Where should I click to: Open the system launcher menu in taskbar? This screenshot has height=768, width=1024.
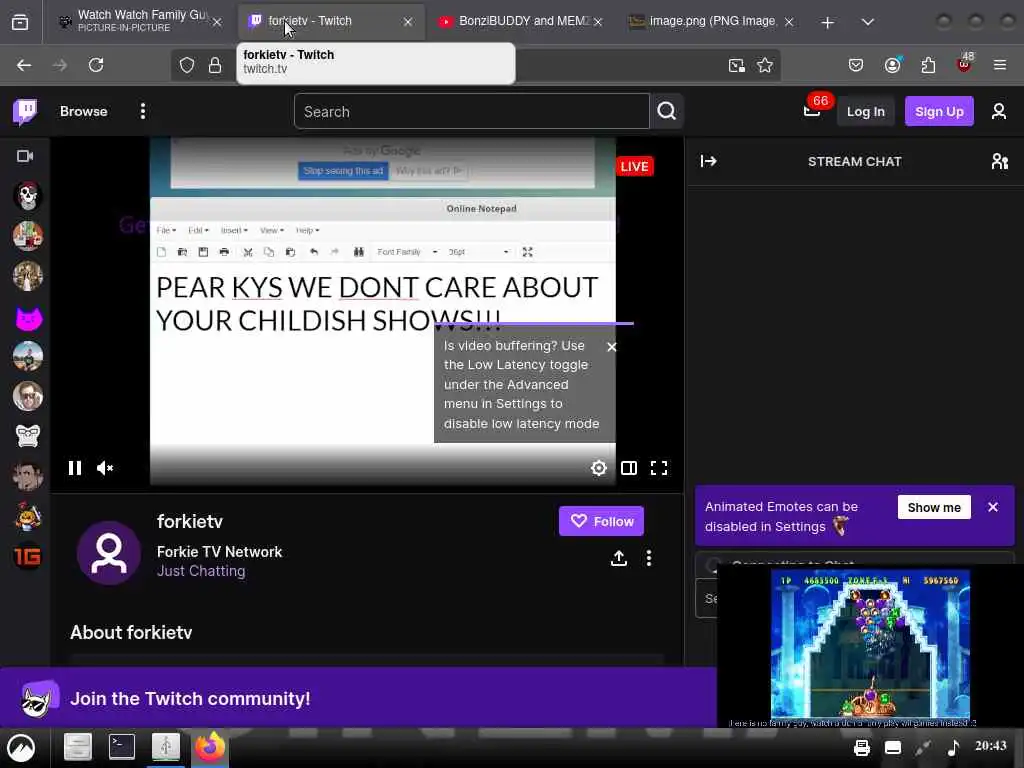[22, 748]
